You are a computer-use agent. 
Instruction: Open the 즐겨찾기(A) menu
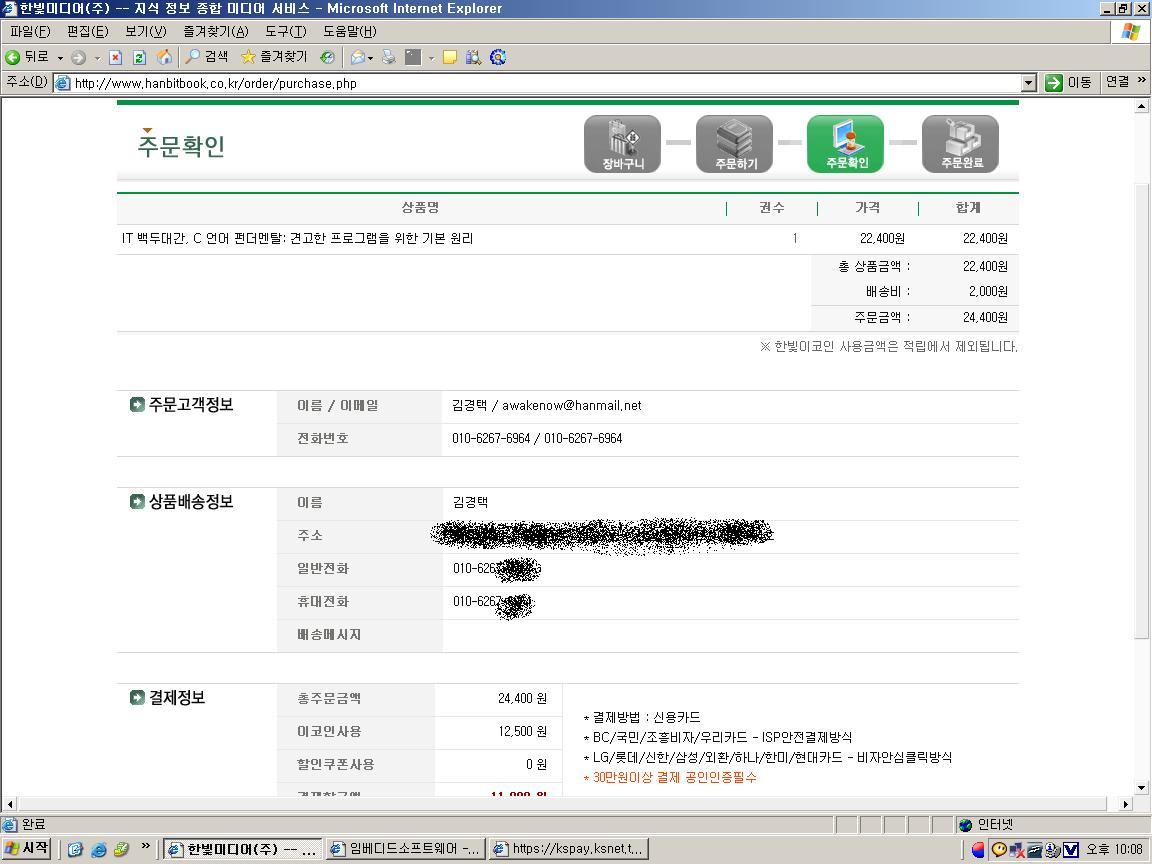216,32
